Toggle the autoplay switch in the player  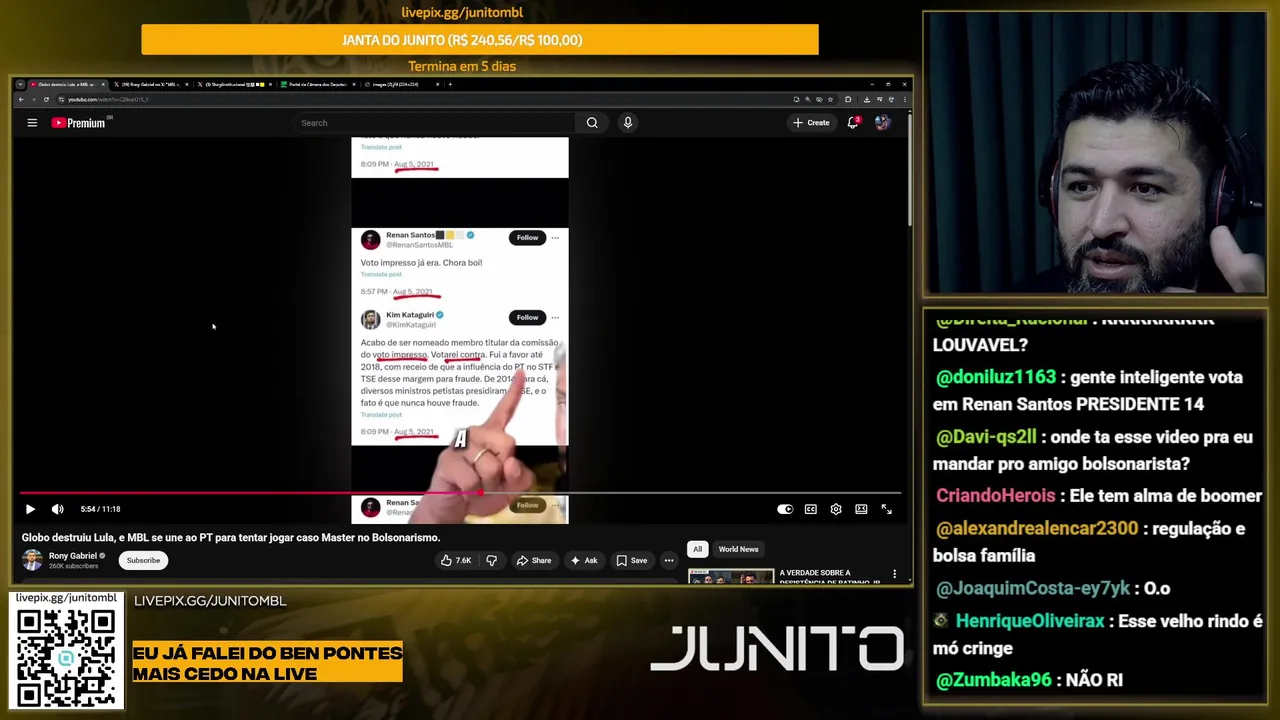point(785,509)
